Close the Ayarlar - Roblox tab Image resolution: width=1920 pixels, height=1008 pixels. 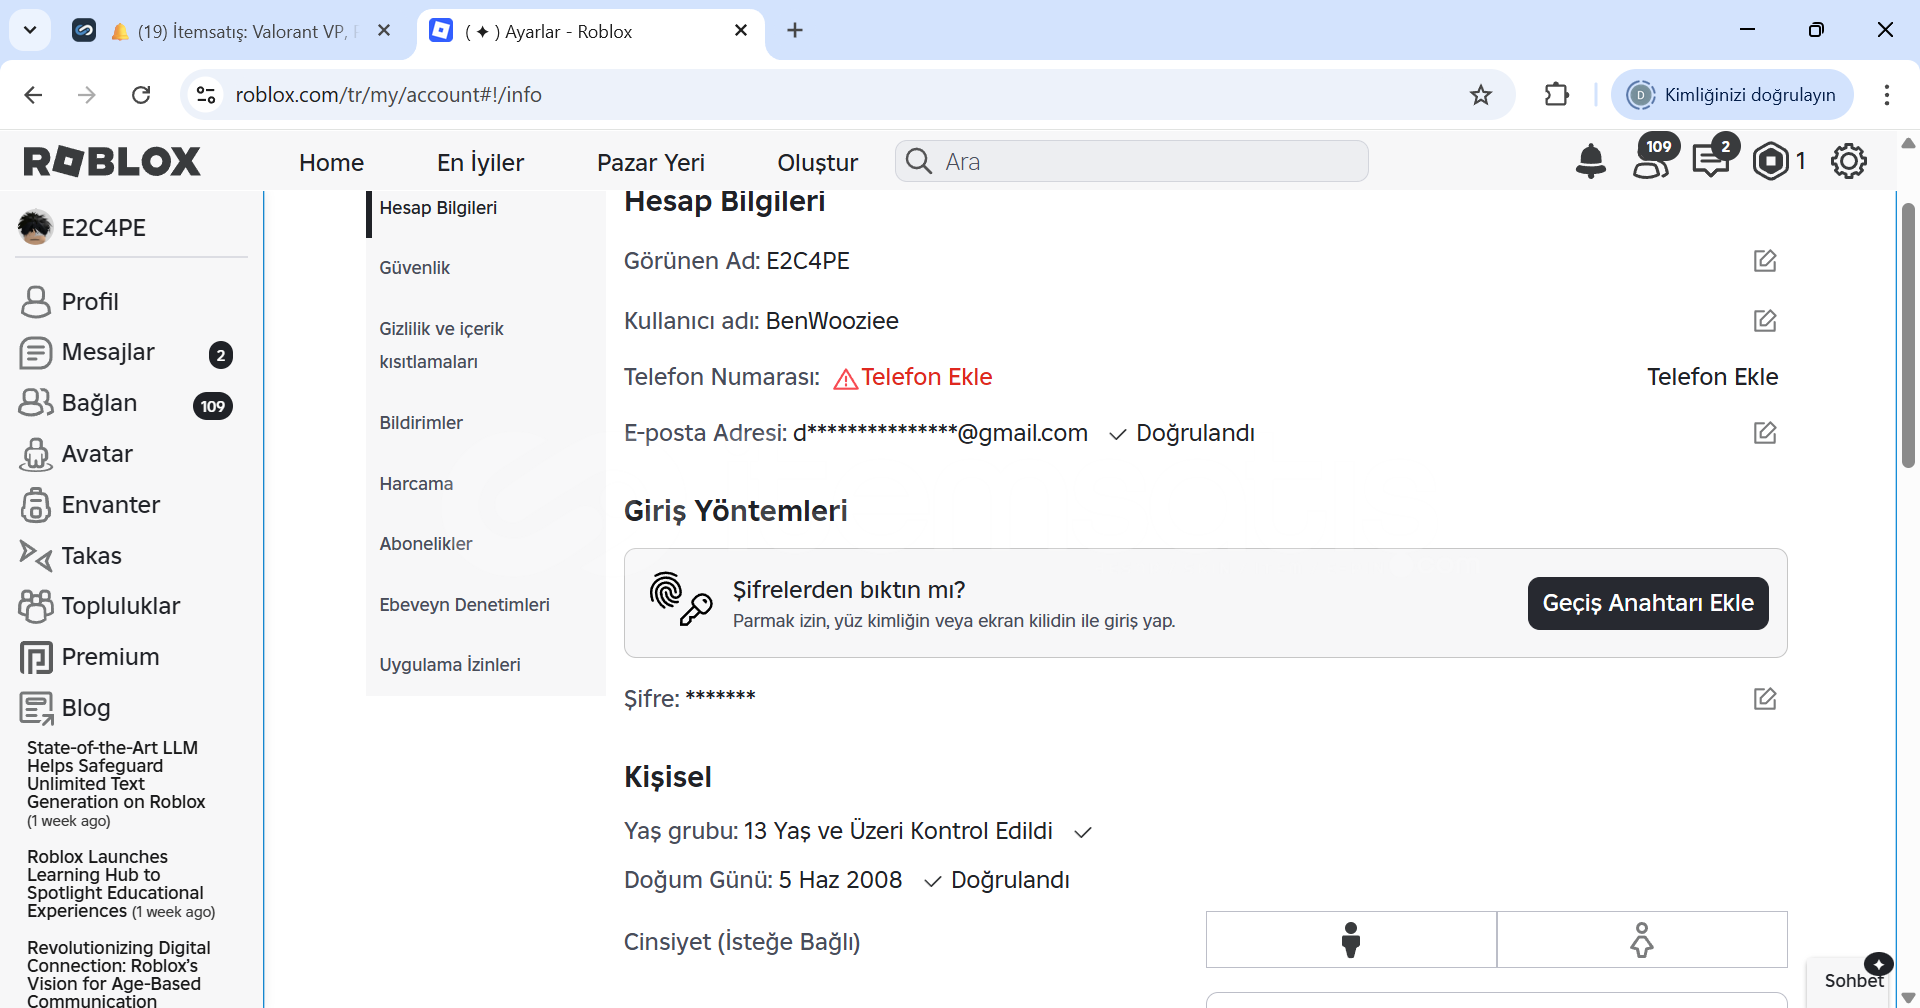coord(741,31)
